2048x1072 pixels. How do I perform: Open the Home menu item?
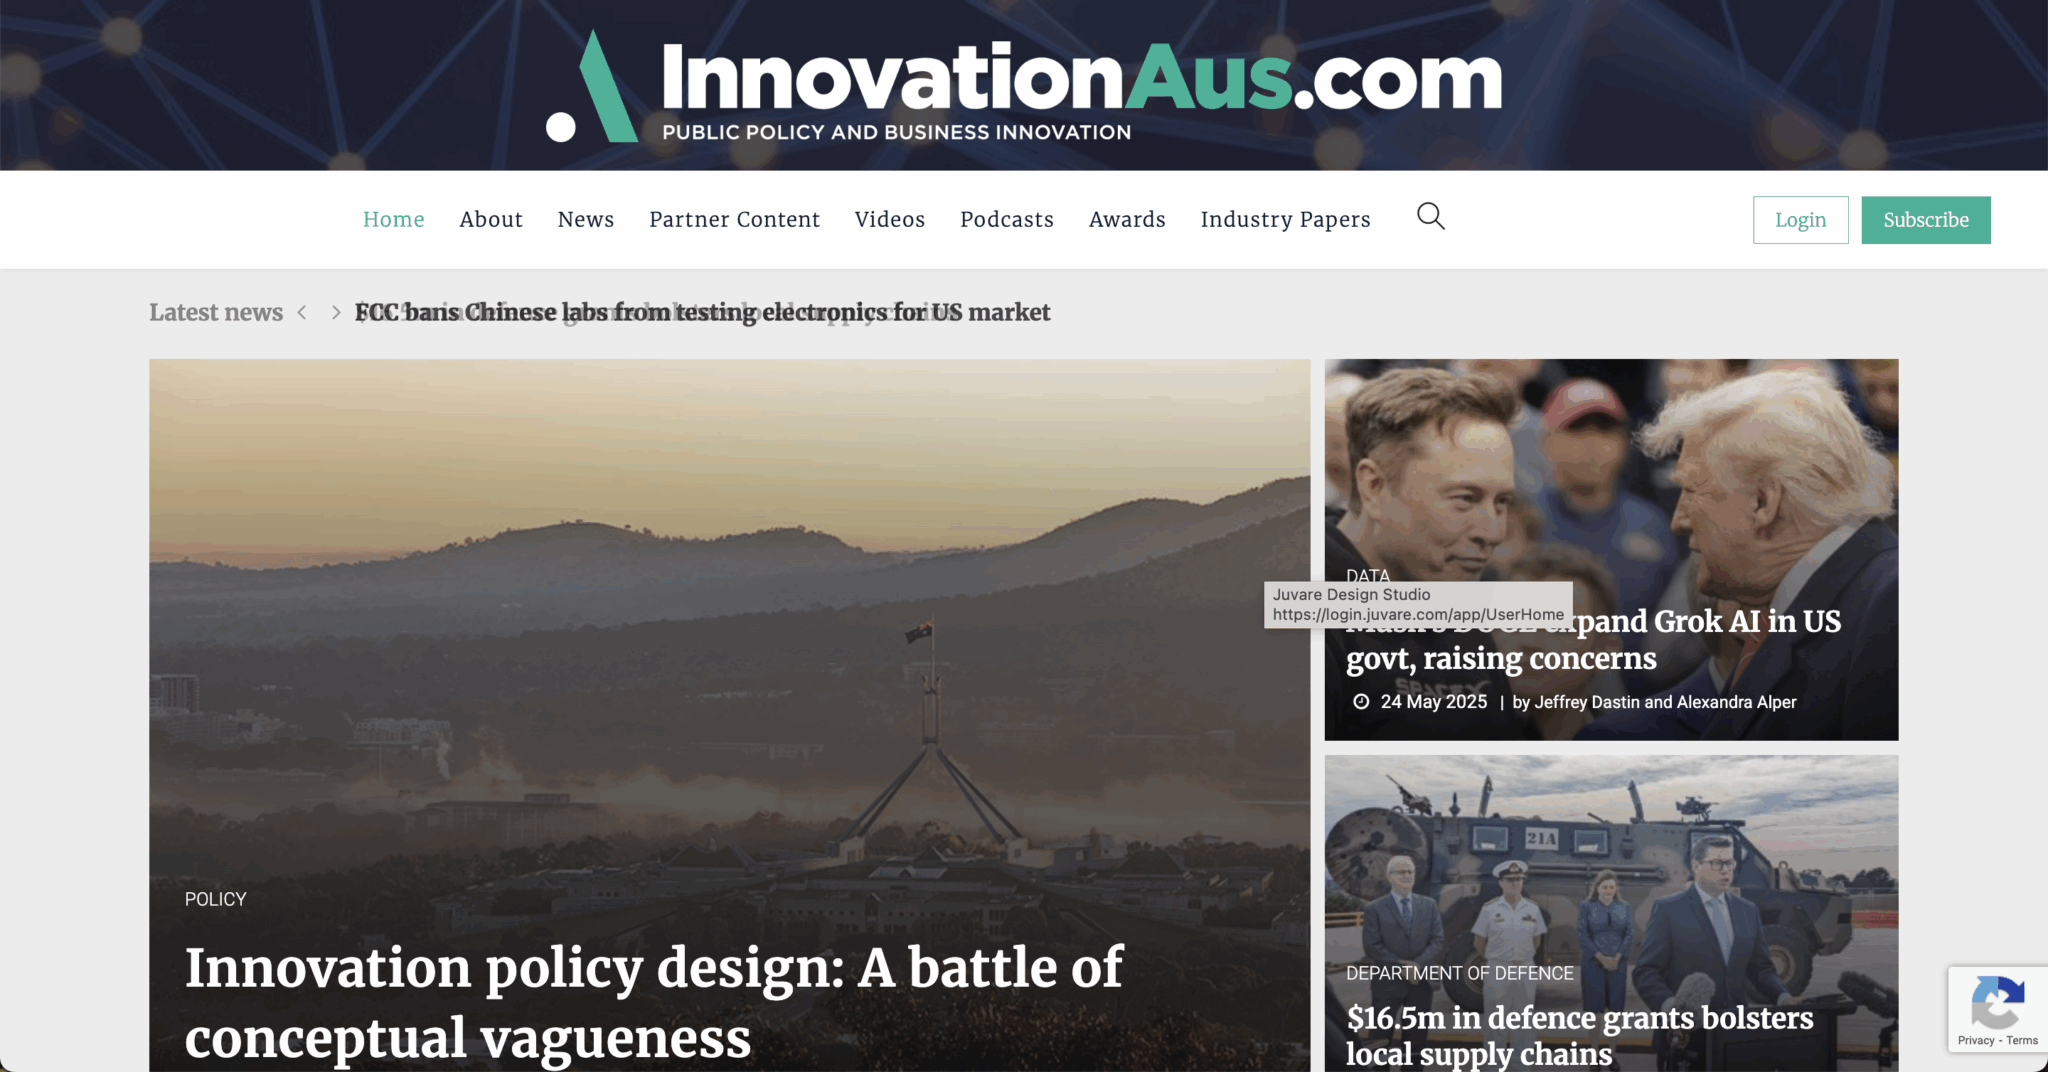394,220
